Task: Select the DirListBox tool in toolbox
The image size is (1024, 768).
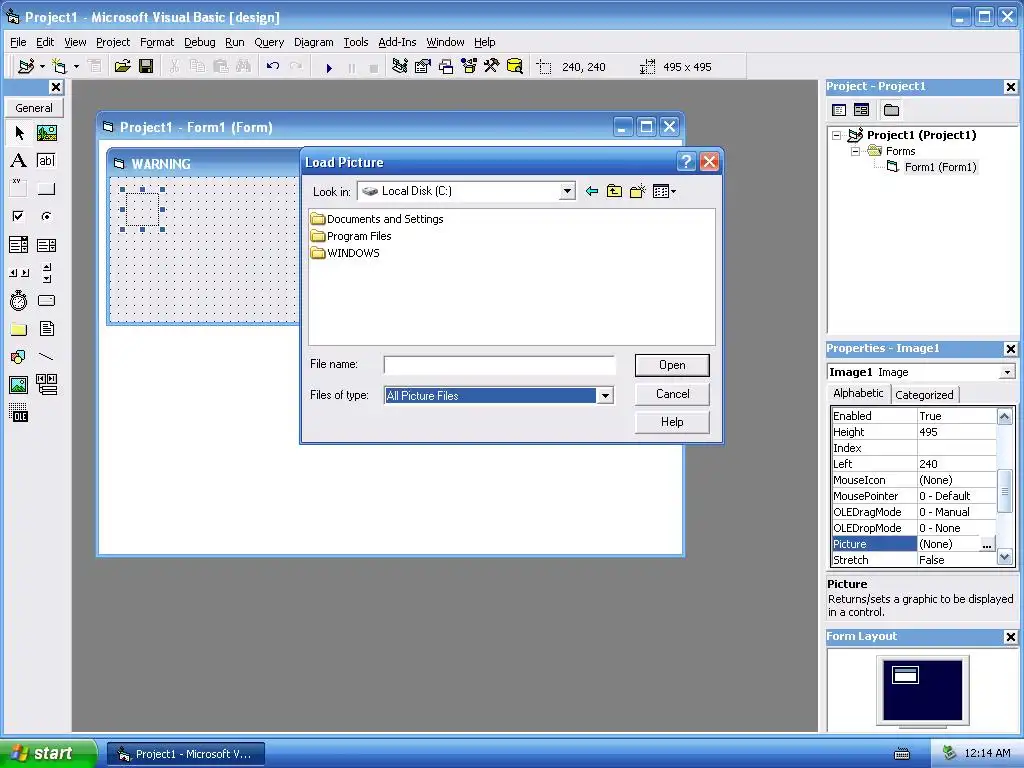Action: [19, 328]
